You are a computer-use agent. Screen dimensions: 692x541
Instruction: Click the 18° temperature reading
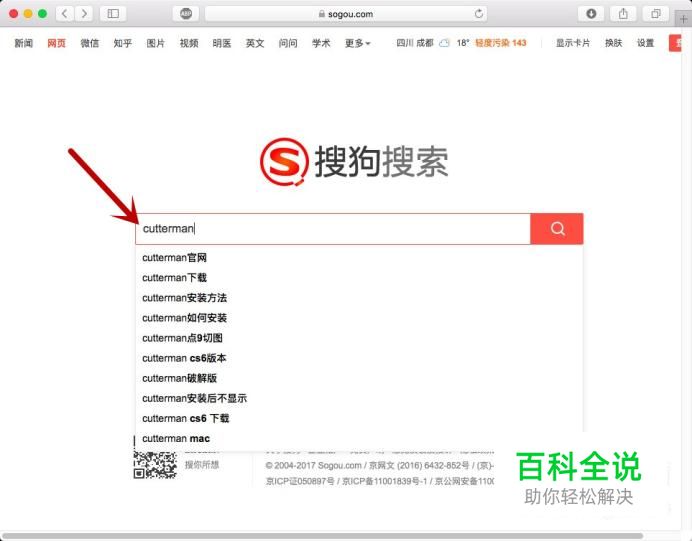(x=463, y=43)
